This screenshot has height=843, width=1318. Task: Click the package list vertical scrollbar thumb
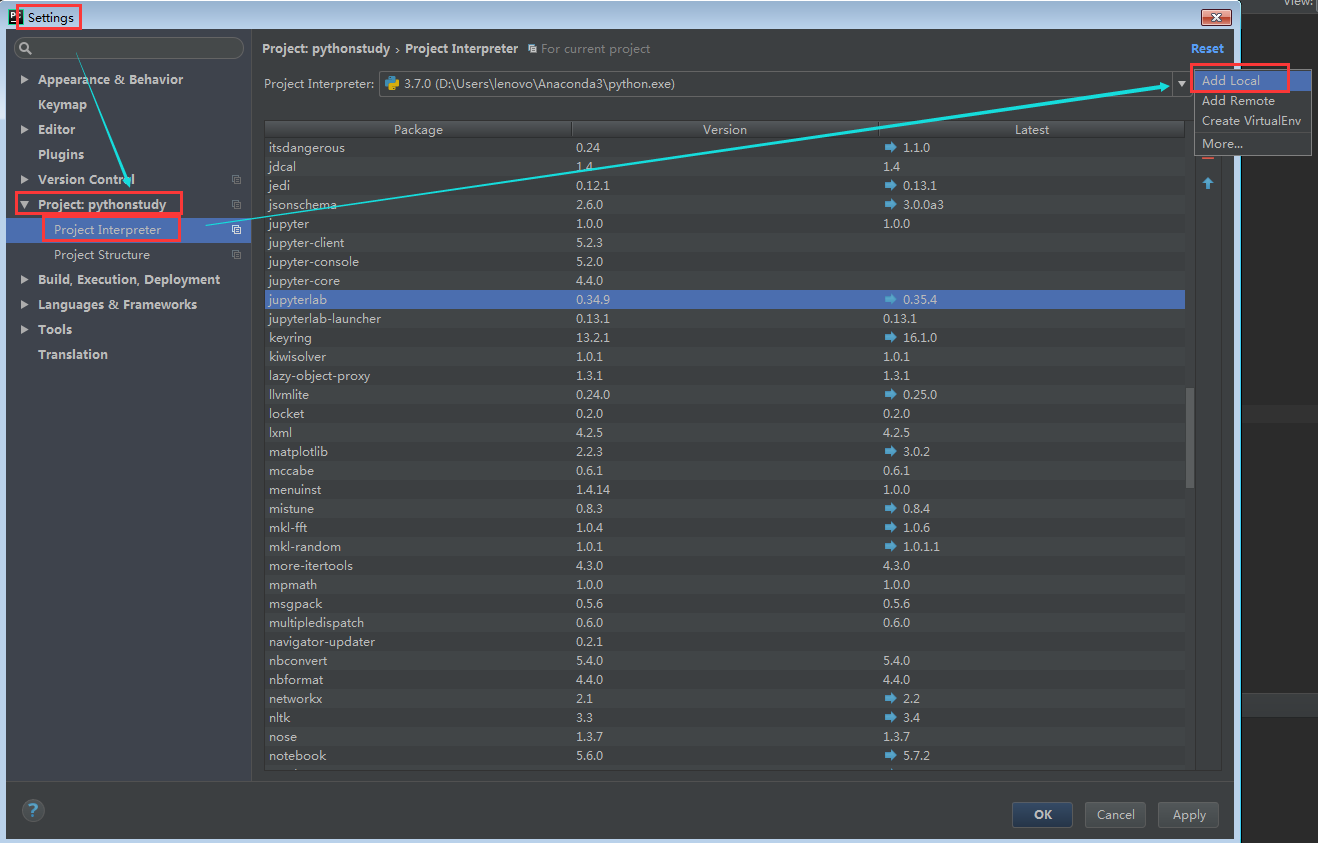pos(1189,437)
